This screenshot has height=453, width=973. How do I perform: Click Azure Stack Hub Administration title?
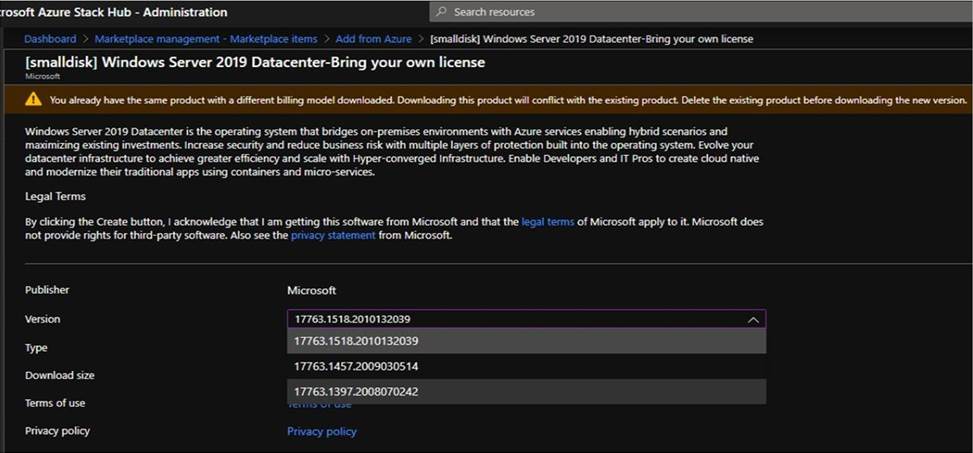pos(114,12)
